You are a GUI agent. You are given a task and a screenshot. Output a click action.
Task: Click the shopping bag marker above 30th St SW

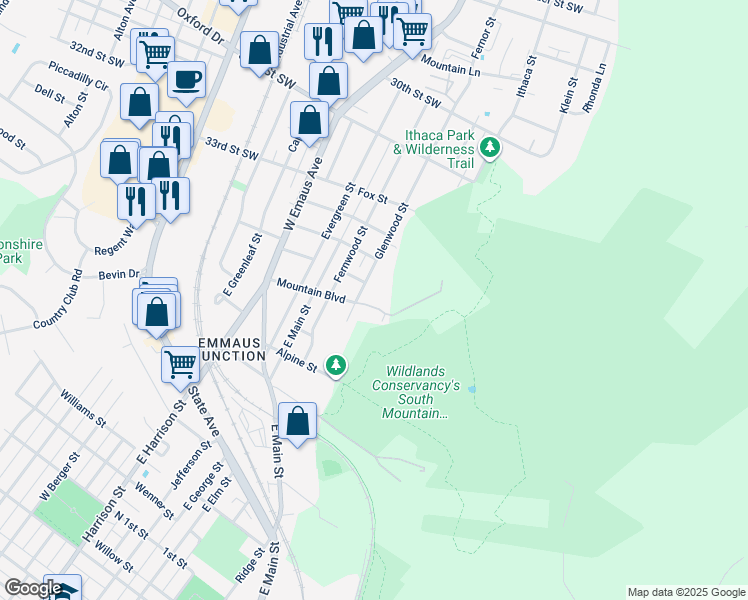coord(328,83)
